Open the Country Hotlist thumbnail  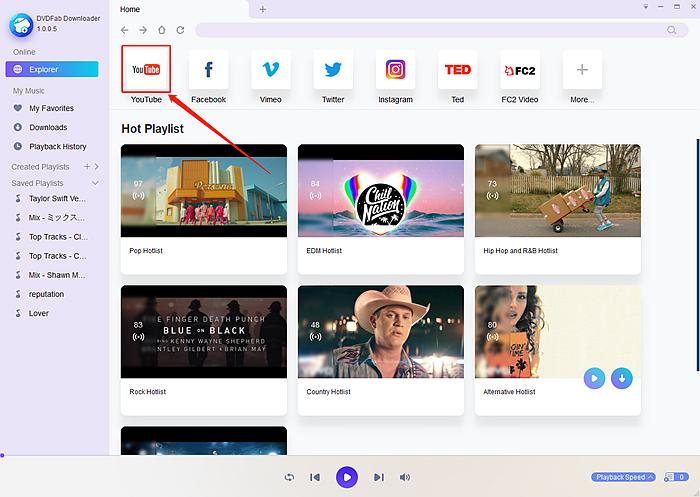[381, 332]
